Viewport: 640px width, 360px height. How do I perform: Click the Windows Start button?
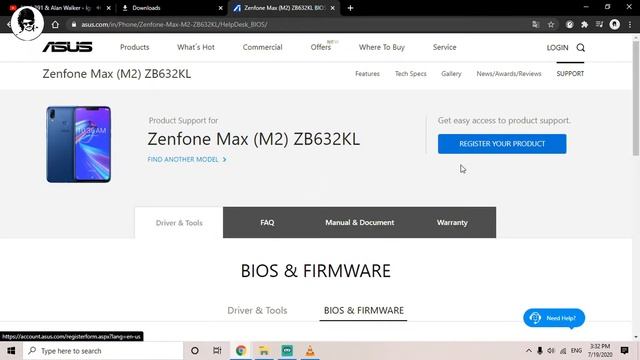tap(11, 351)
